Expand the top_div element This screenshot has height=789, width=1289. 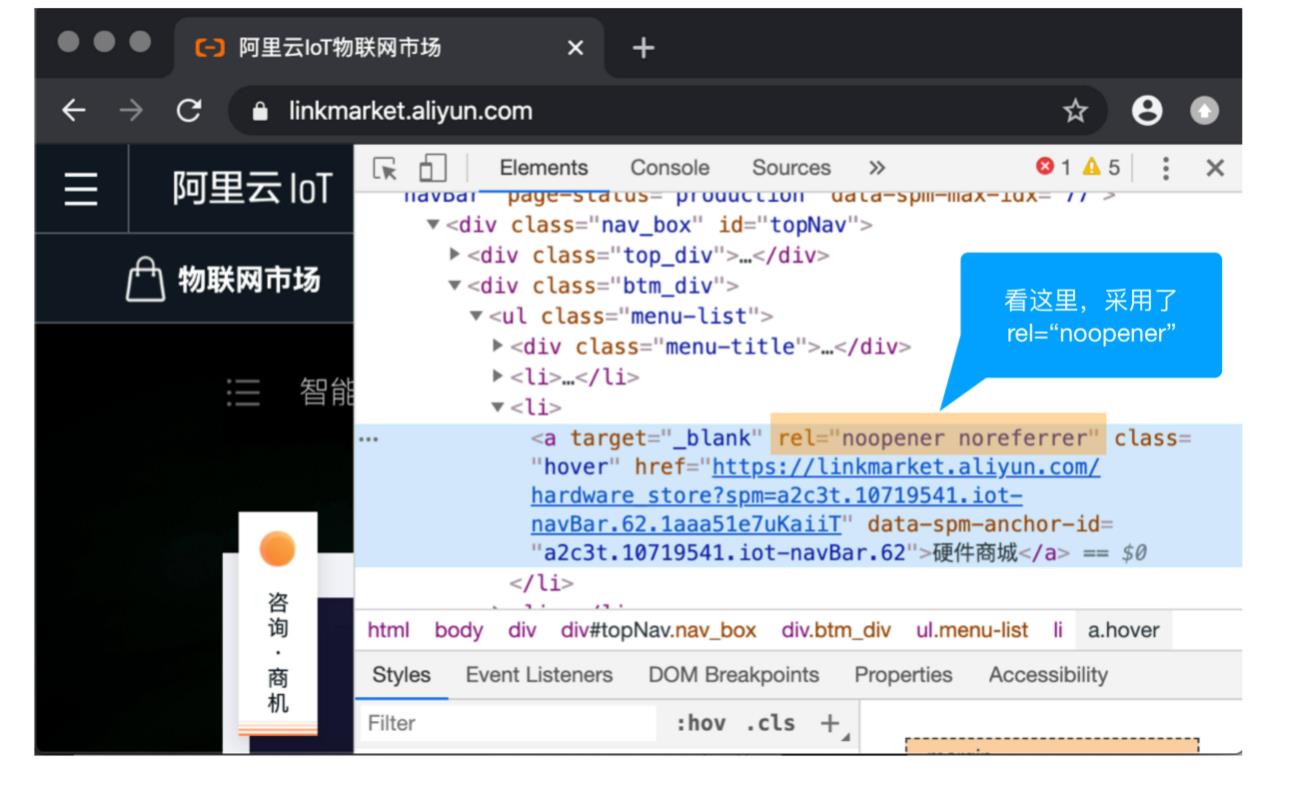point(455,255)
